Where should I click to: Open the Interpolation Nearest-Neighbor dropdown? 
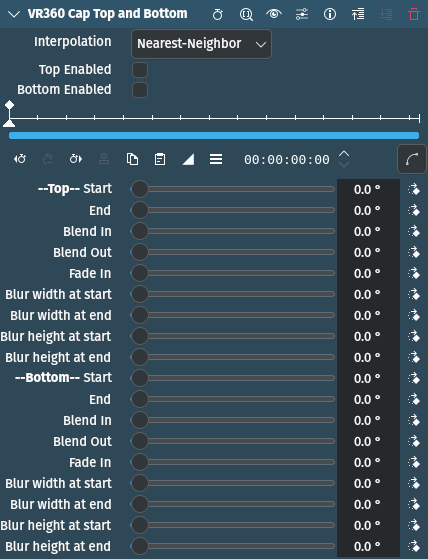pos(201,44)
